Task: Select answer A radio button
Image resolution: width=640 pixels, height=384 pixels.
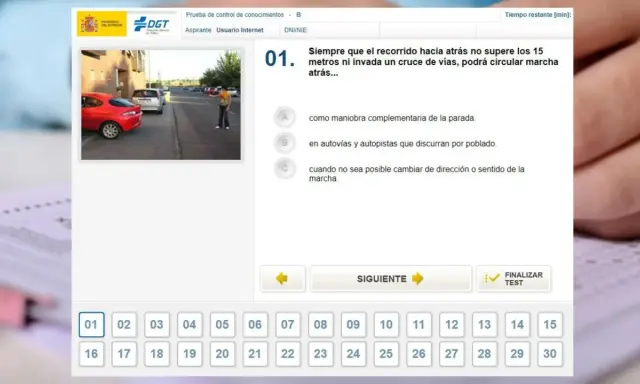Action: pyautogui.click(x=284, y=118)
